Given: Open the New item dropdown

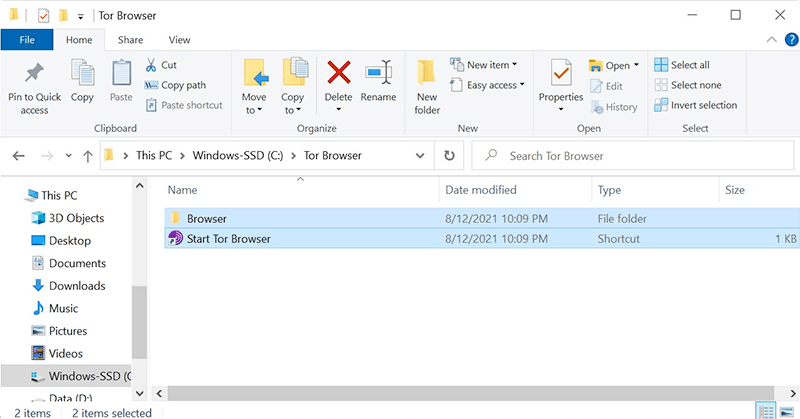Looking at the screenshot, I should pyautogui.click(x=484, y=65).
